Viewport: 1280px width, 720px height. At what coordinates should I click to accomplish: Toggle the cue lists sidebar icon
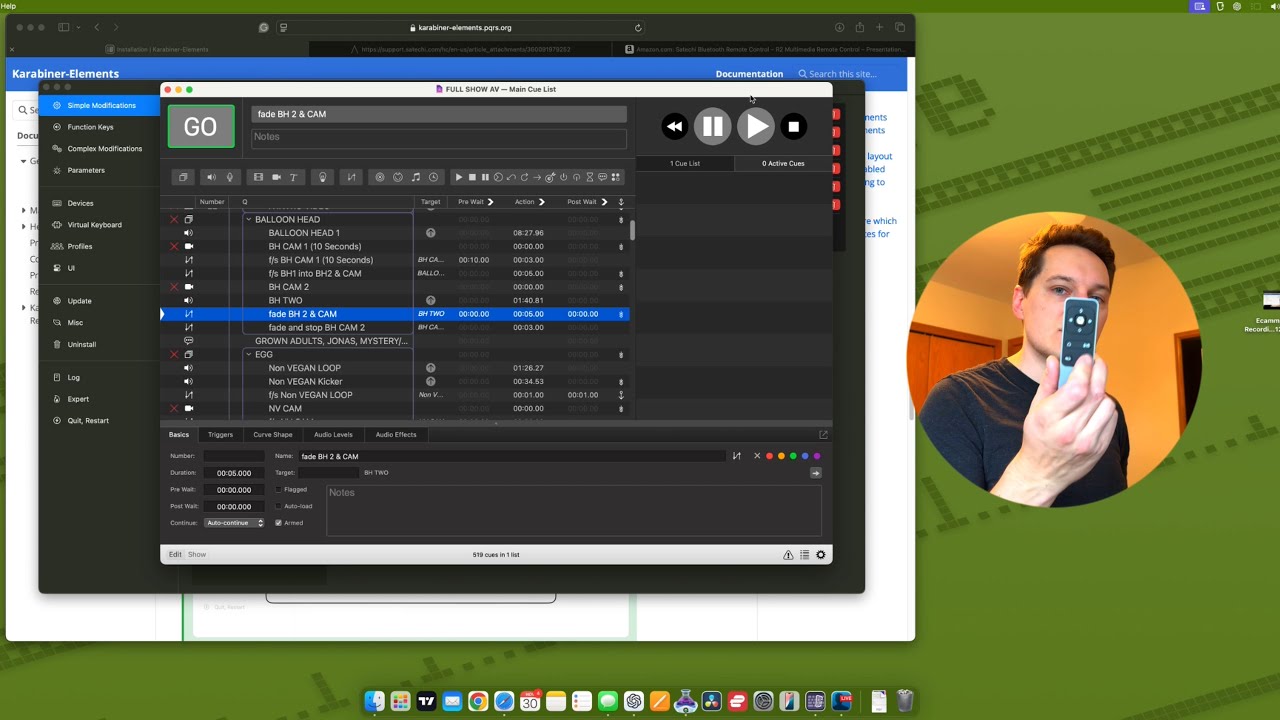click(804, 555)
